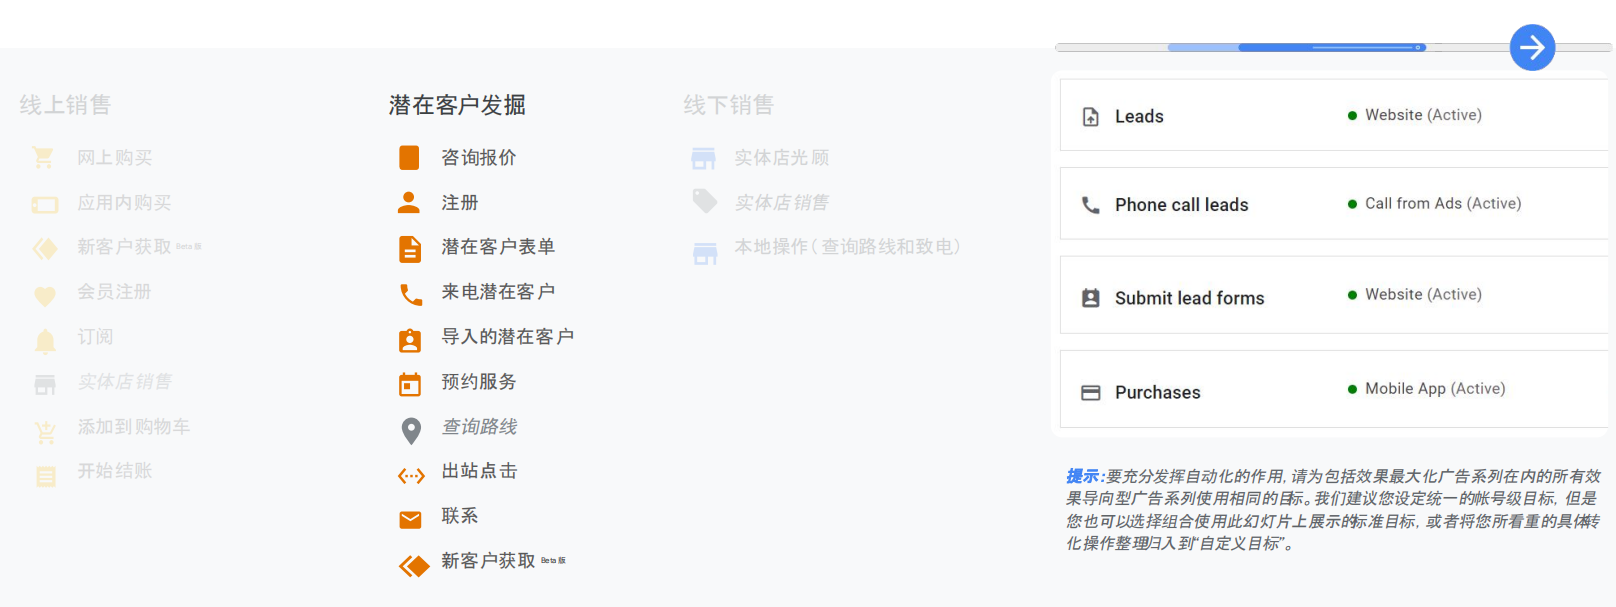
Task: Click the 潜在客户表单 document icon
Action: pyautogui.click(x=409, y=248)
